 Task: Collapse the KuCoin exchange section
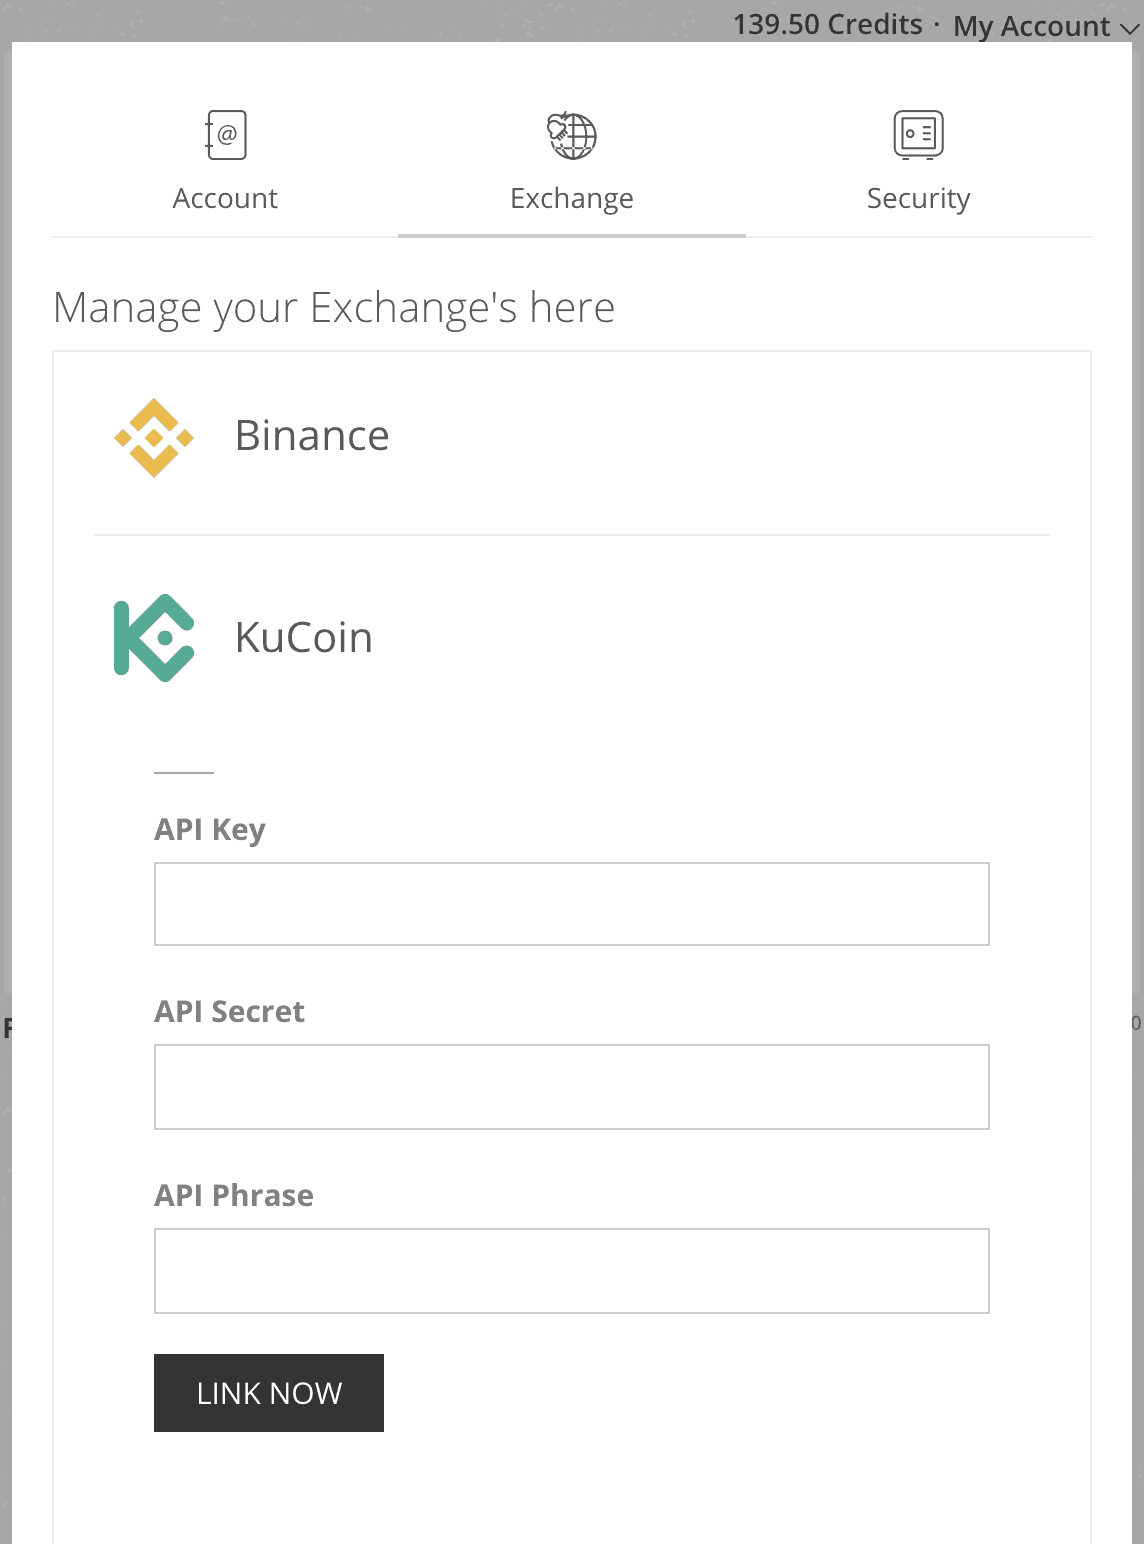(572, 638)
